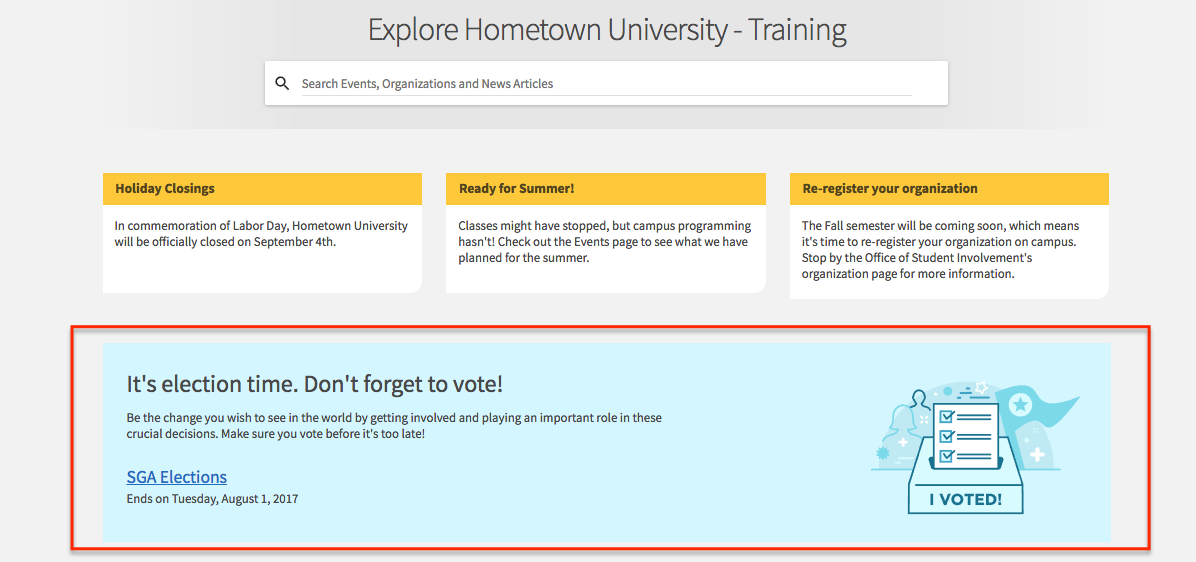The height and width of the screenshot is (562, 1196).
Task: Click the magnifying glass search icon
Action: tap(282, 84)
